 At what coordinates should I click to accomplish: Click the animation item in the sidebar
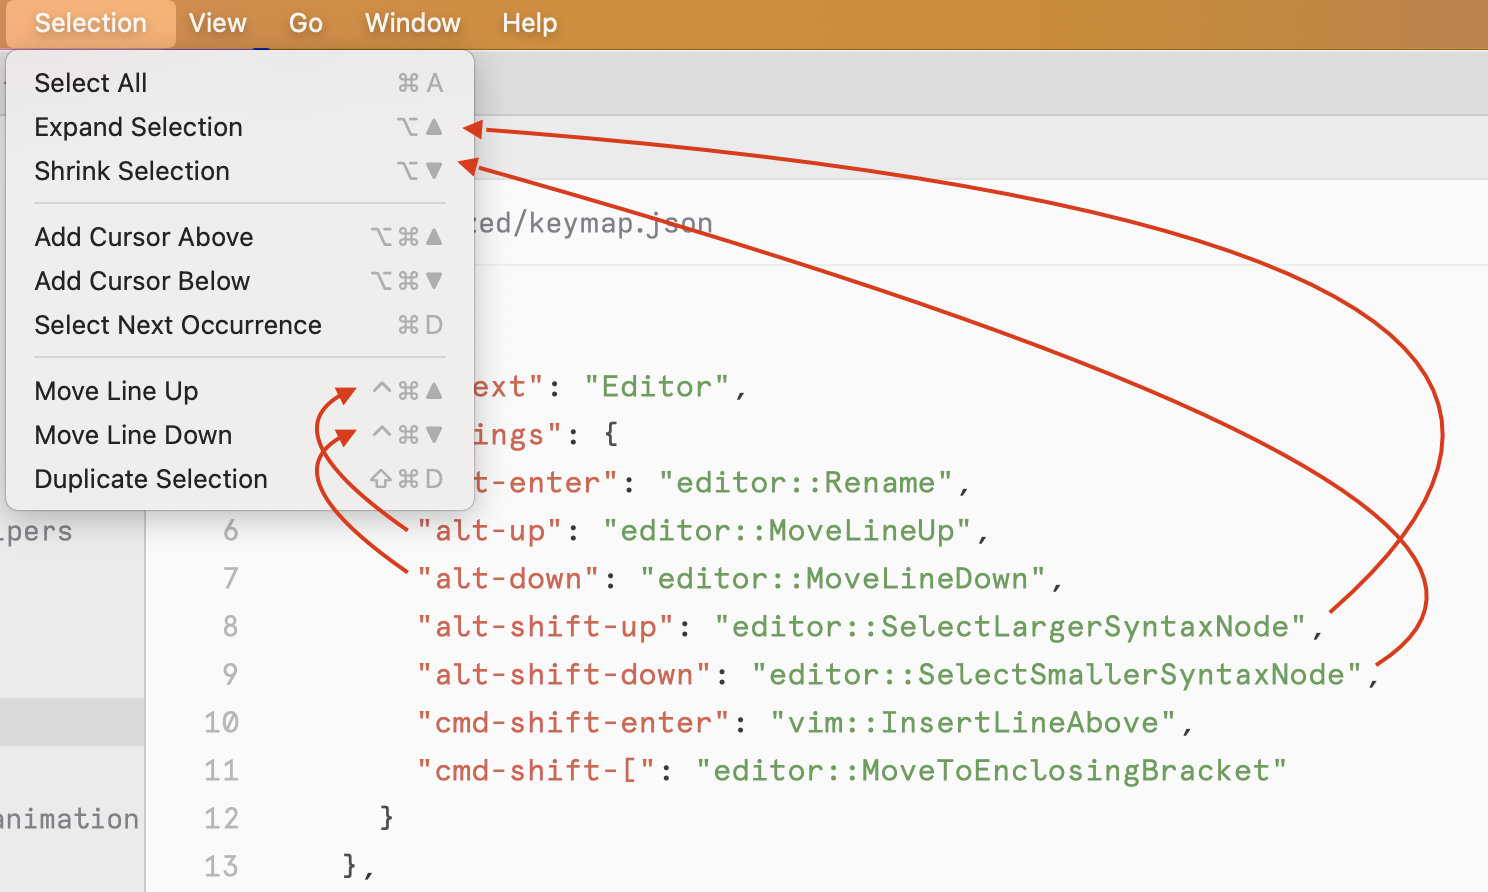coord(70,818)
